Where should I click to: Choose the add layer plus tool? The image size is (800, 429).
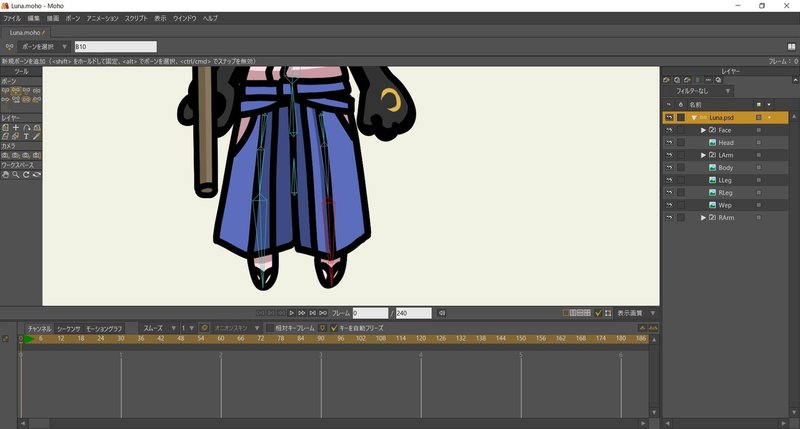16,128
